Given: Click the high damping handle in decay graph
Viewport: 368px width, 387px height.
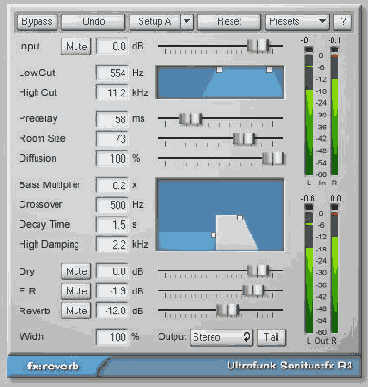Looking at the screenshot, I should [x=240, y=218].
